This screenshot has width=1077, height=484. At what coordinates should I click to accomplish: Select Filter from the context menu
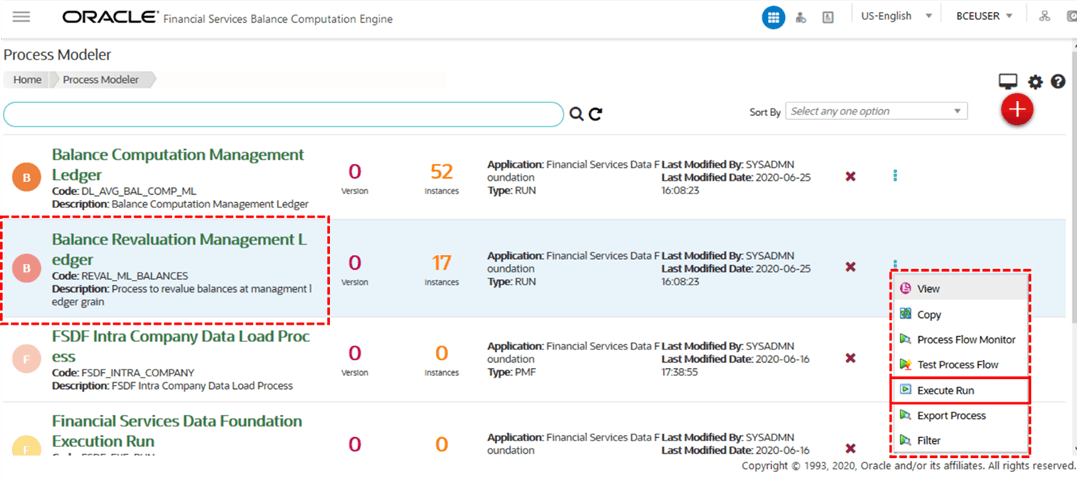(x=960, y=441)
